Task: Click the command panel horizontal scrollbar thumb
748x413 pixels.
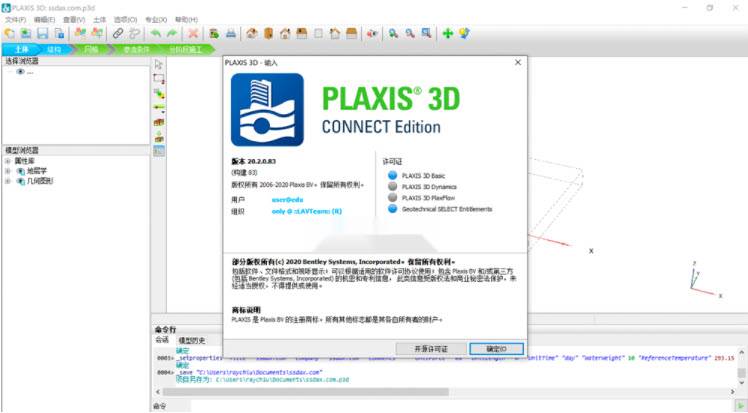Action: (x=305, y=392)
